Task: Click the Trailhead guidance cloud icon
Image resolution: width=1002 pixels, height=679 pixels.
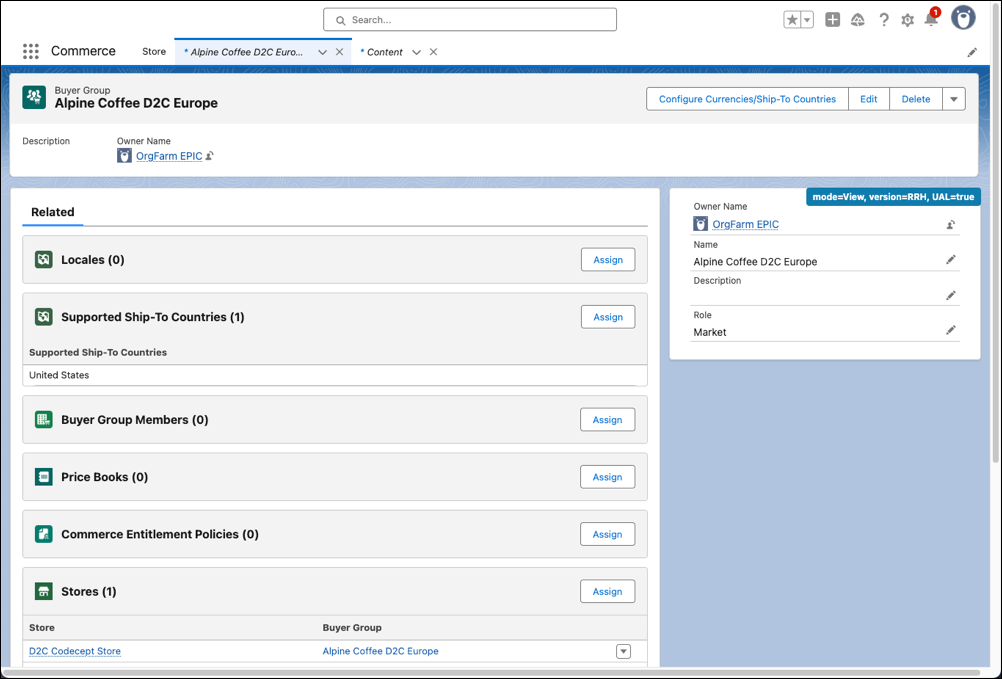Action: pyautogui.click(x=858, y=20)
